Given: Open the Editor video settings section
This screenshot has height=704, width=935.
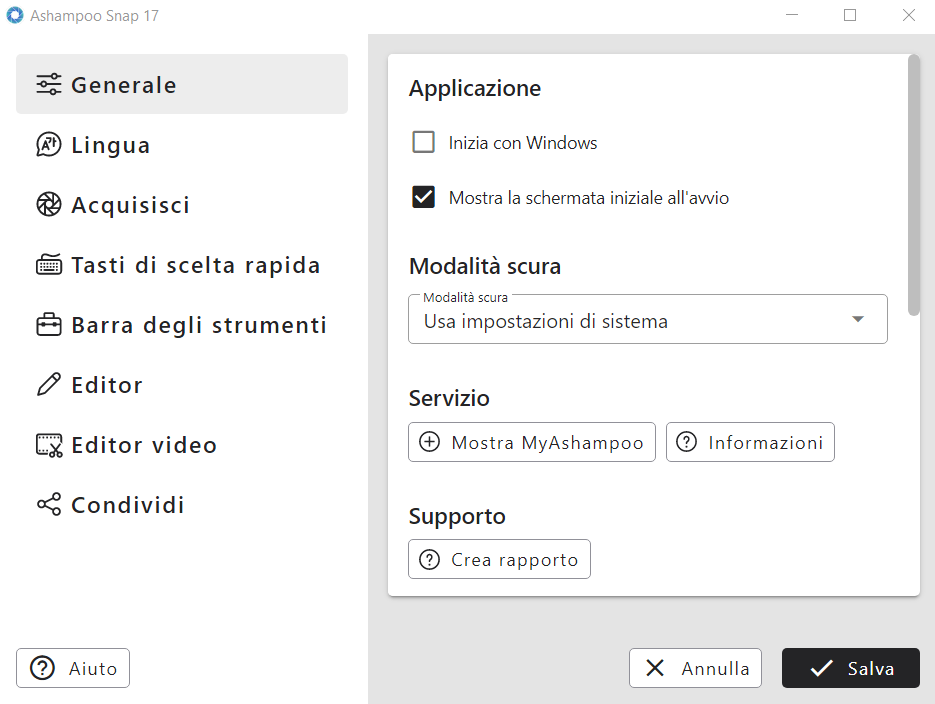Looking at the screenshot, I should (x=182, y=445).
